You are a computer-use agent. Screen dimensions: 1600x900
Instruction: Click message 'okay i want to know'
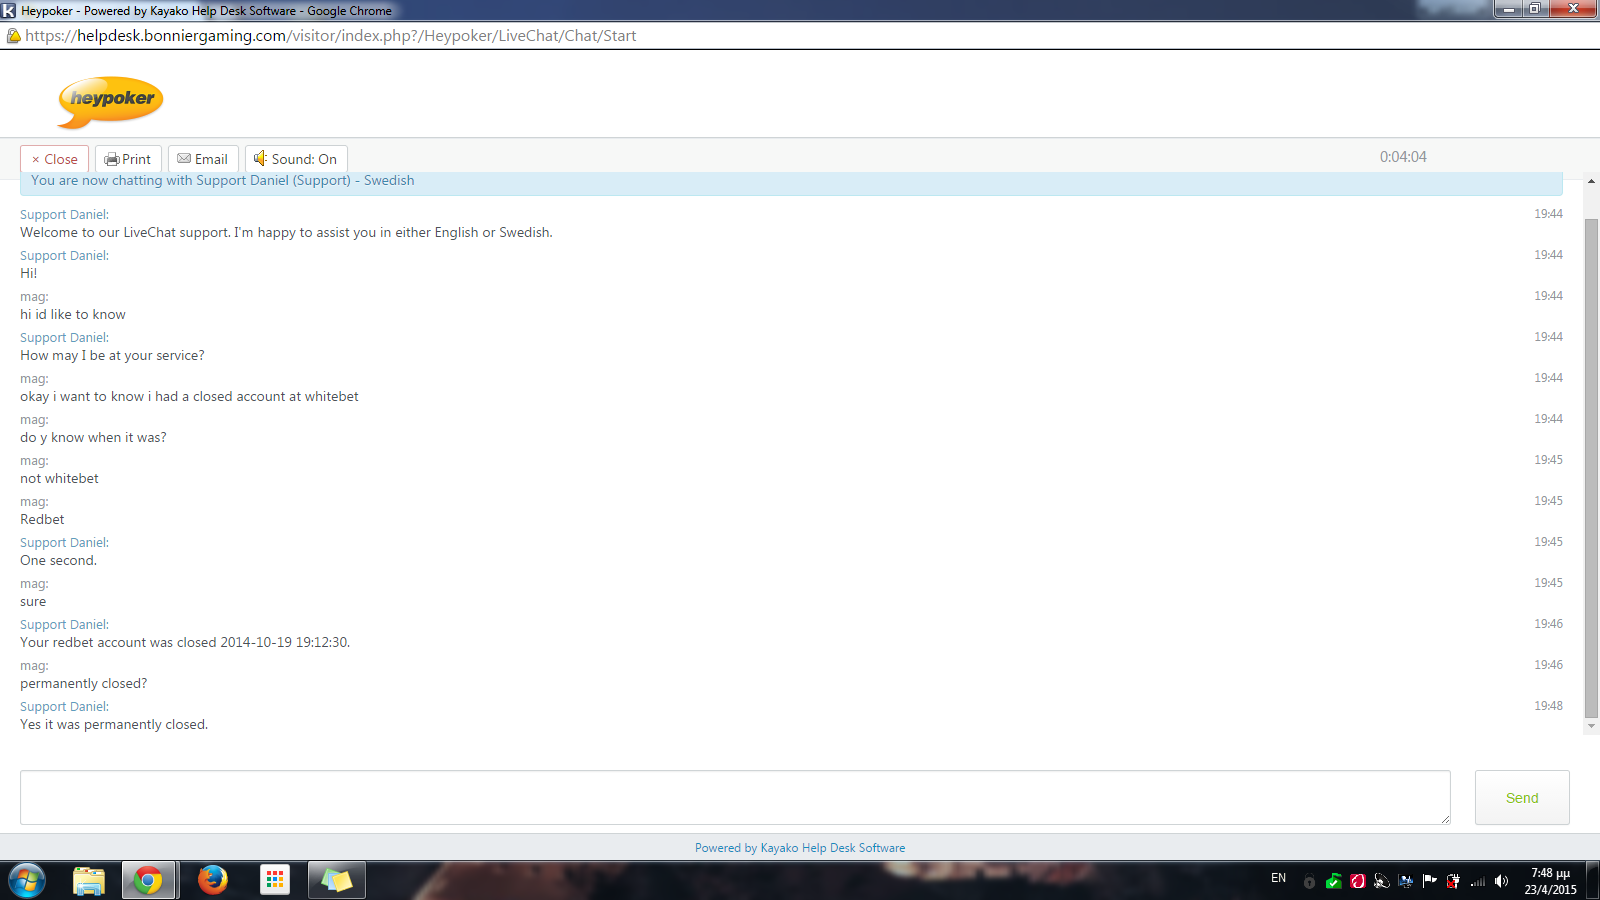tap(189, 397)
